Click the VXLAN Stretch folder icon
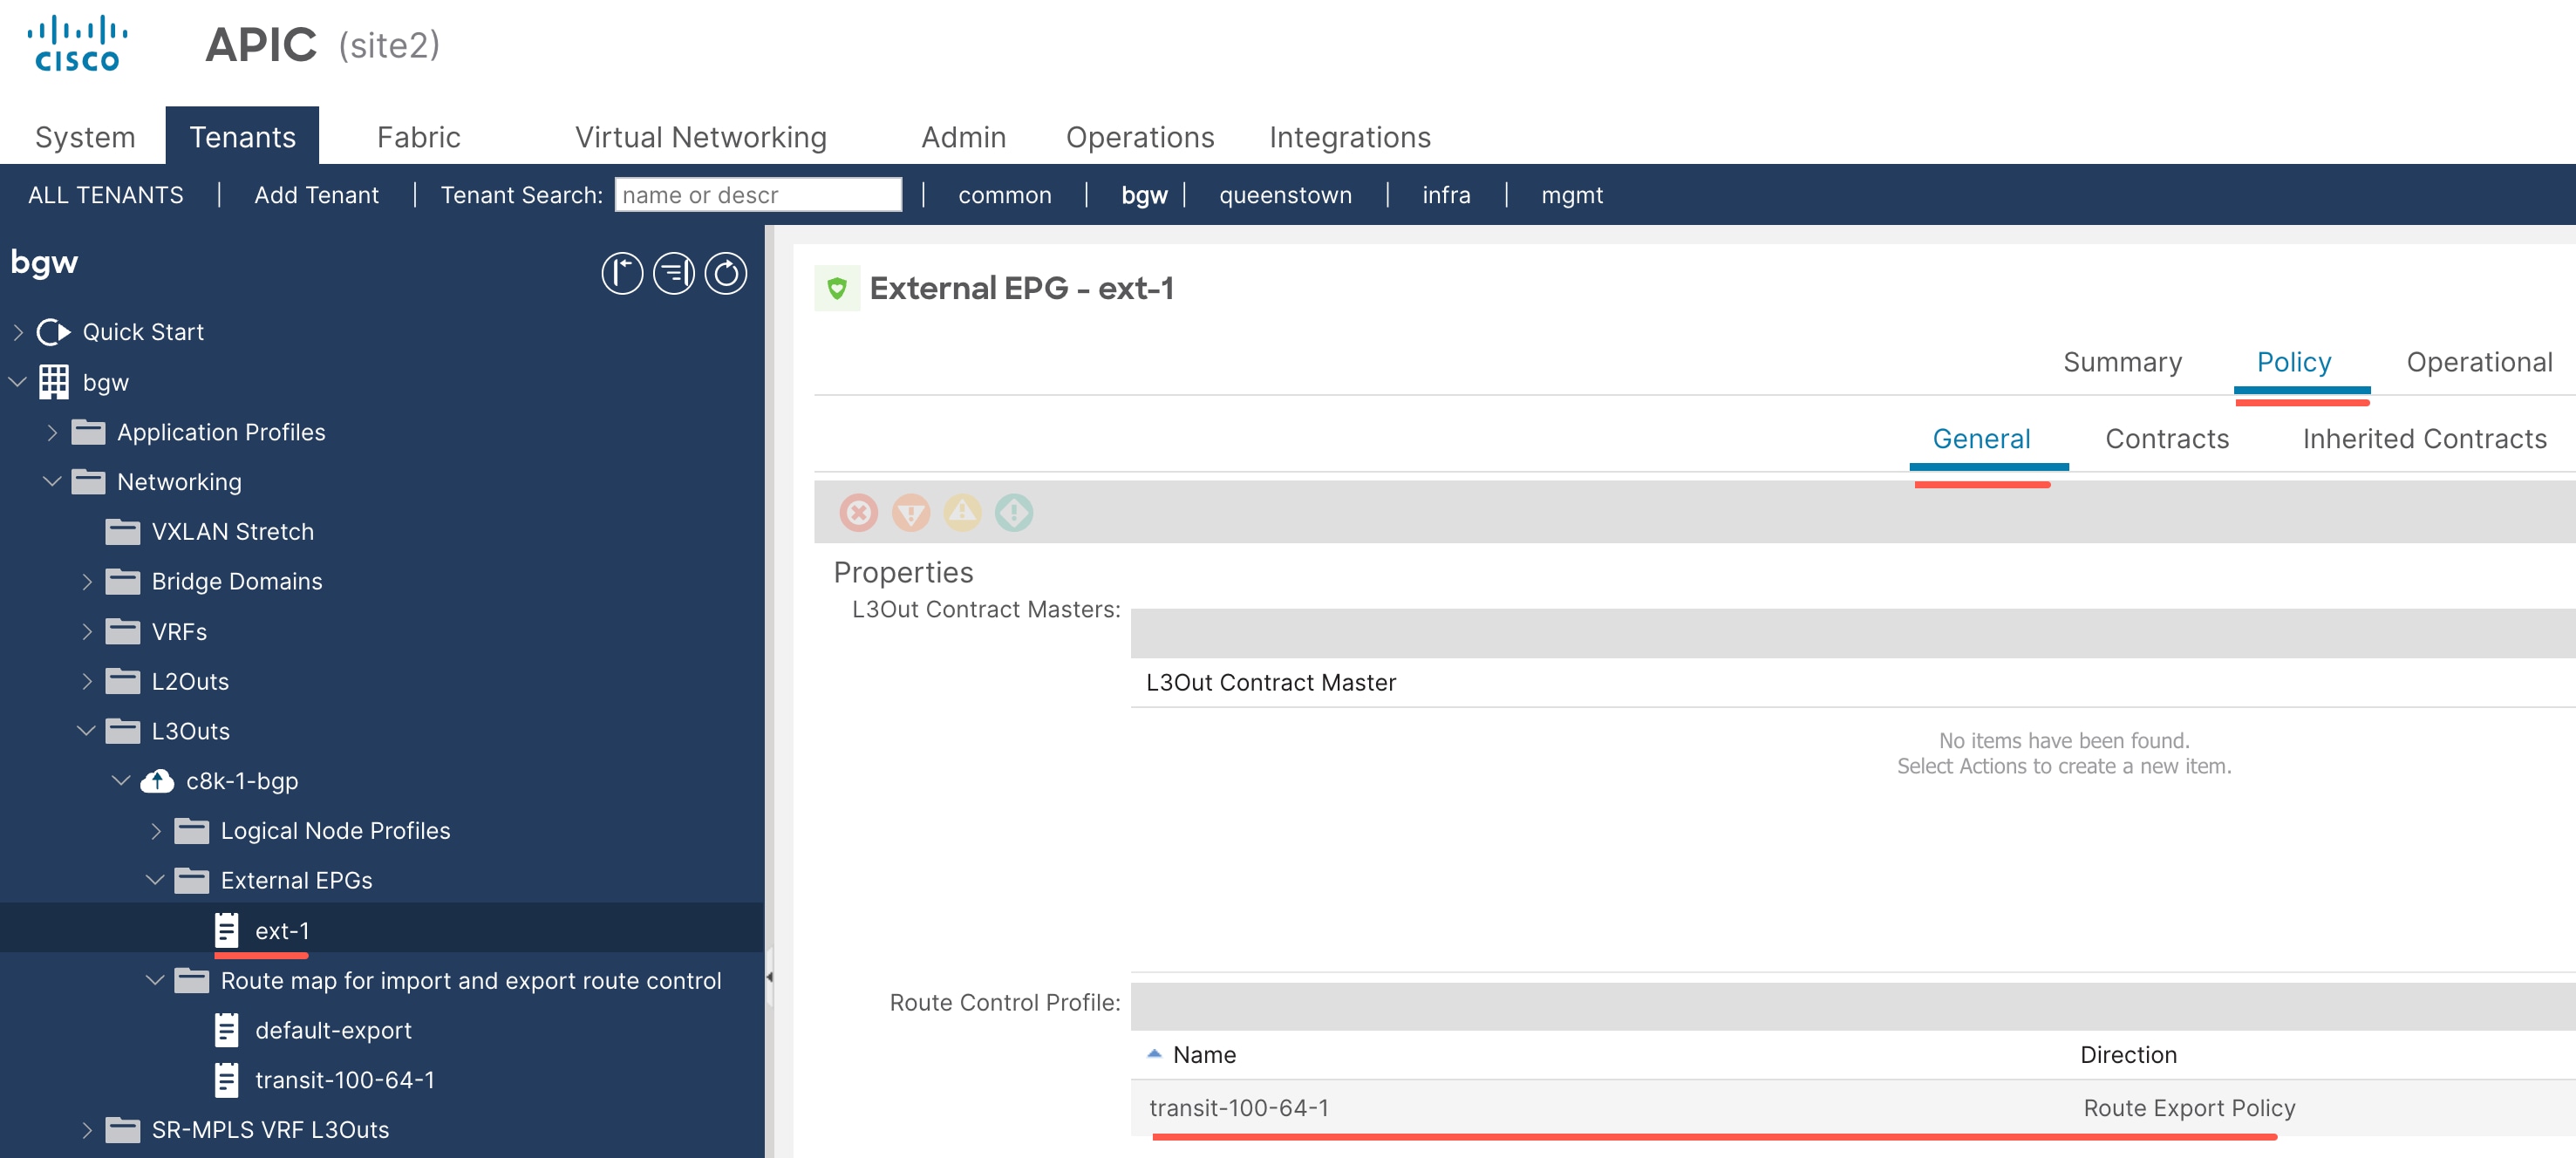 tap(123, 532)
